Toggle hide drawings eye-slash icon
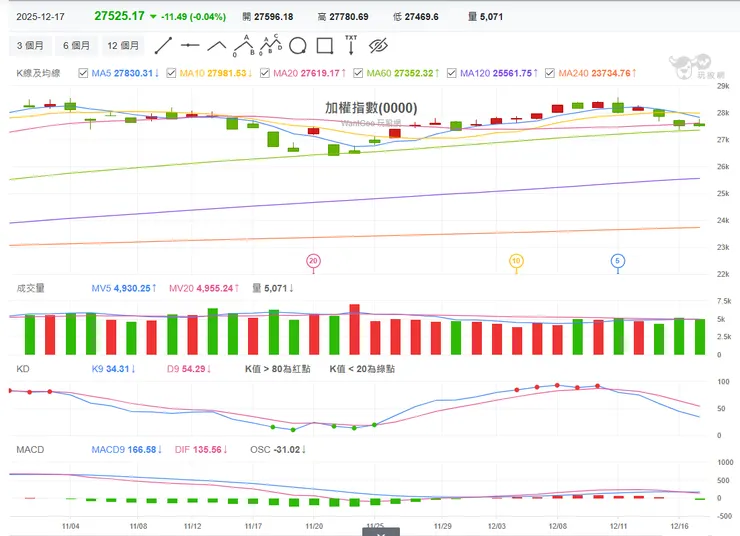Viewport: 740px width, 536px height. coord(378,46)
